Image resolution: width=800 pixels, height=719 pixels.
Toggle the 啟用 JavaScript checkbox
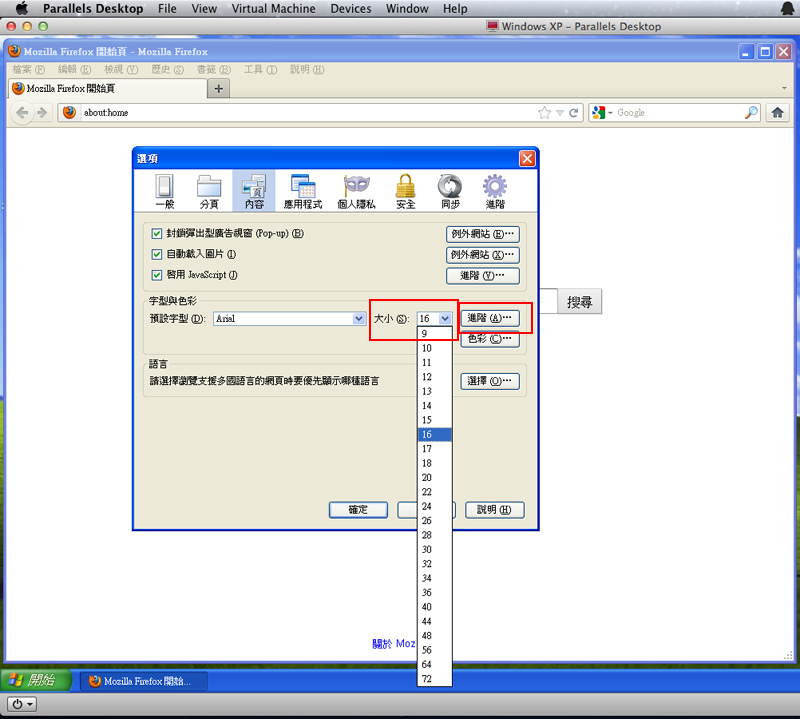coord(157,275)
